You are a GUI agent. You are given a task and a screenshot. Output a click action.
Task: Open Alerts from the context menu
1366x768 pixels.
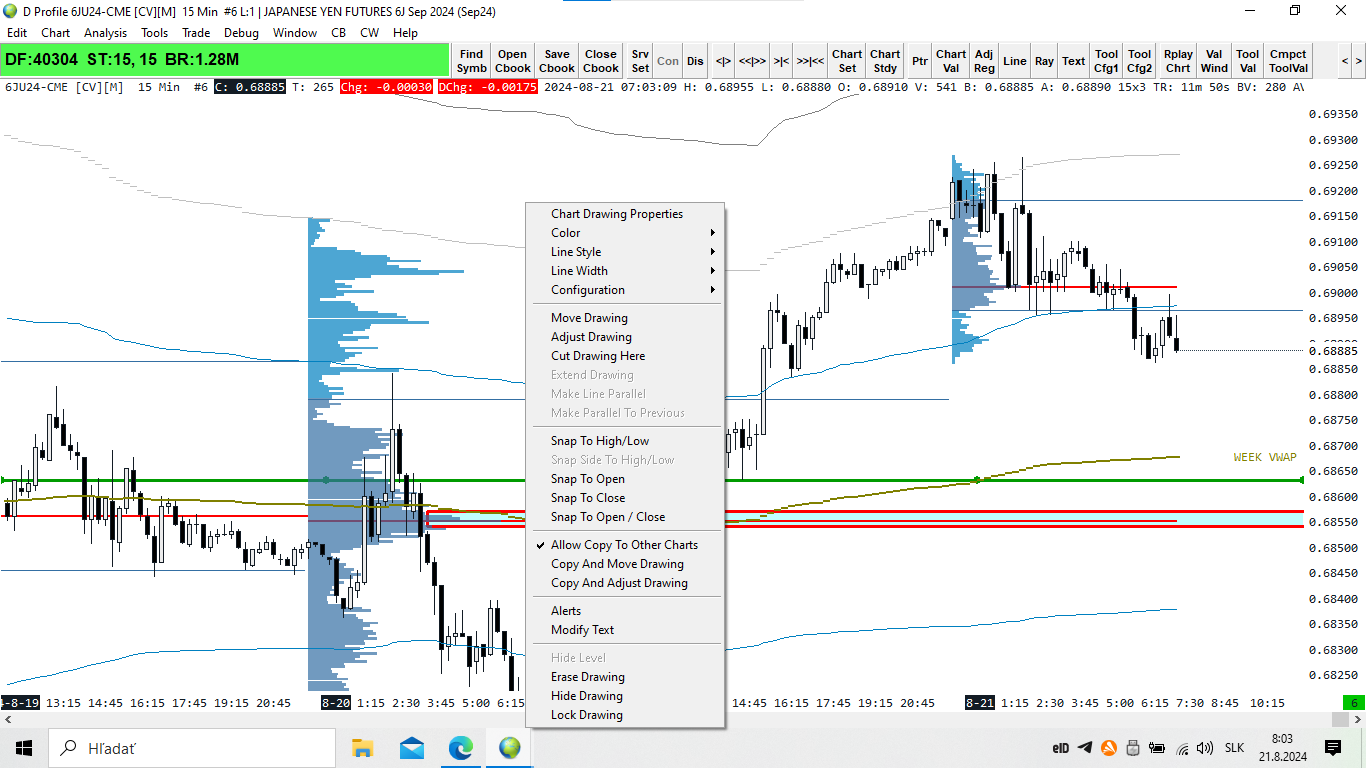pyautogui.click(x=625, y=611)
